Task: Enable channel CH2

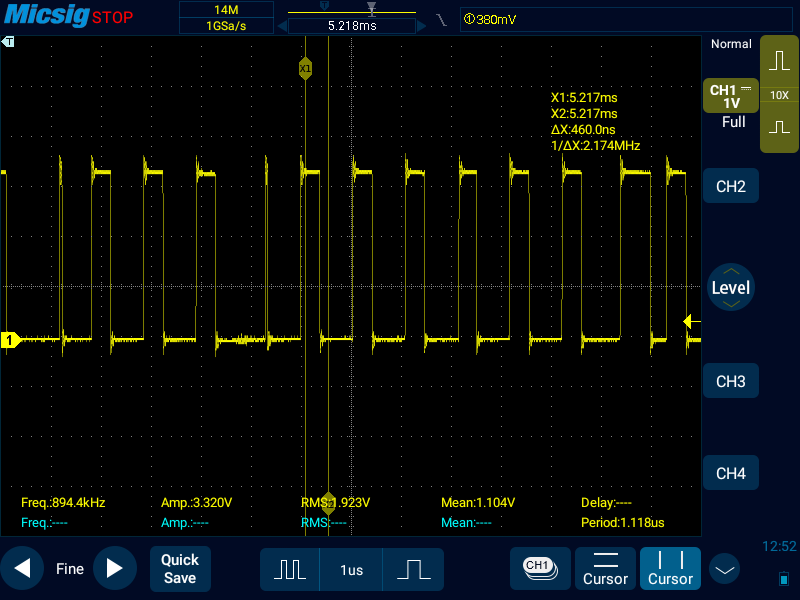Action: [731, 186]
